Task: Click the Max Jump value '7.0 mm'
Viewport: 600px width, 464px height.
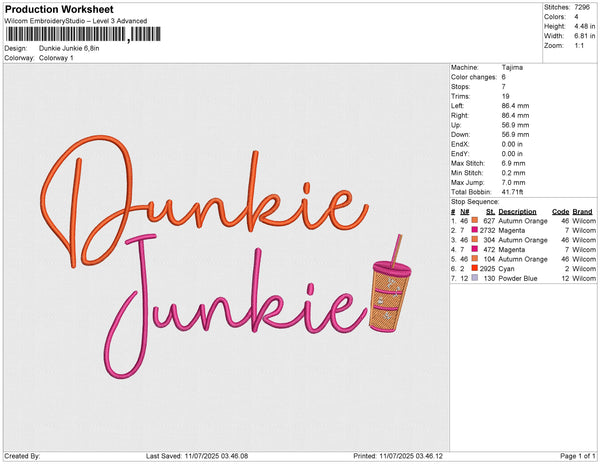Action: [513, 182]
